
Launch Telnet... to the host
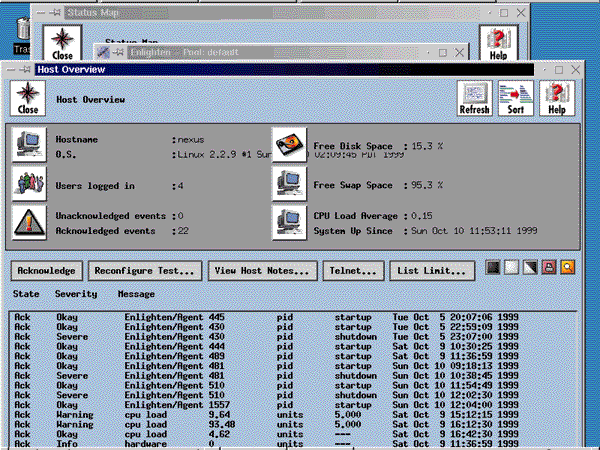(x=353, y=271)
